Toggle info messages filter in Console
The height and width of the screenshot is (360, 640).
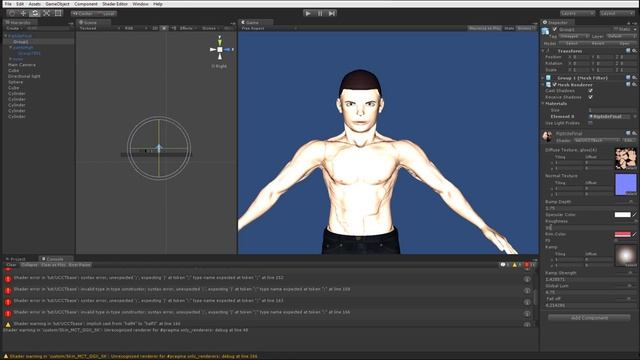[505, 265]
